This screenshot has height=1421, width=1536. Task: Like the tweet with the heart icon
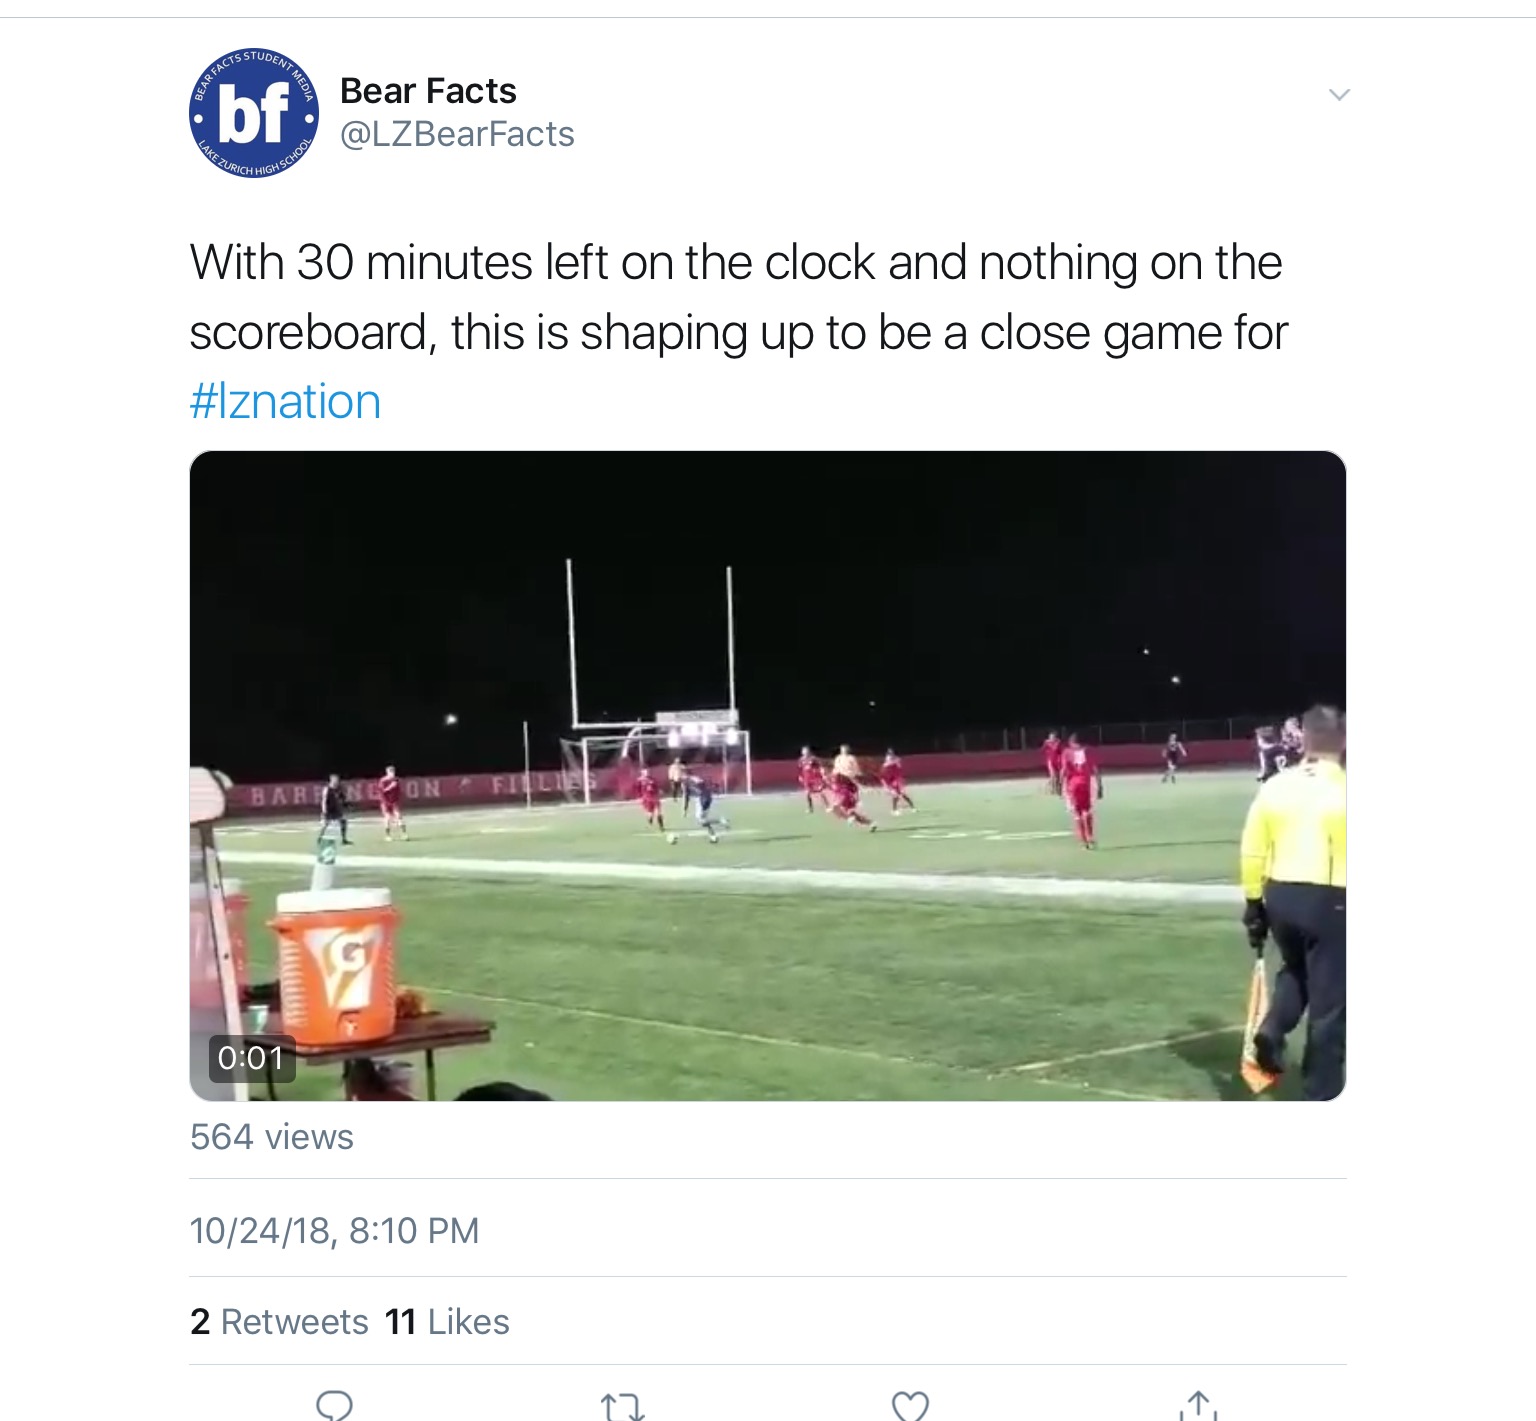[x=910, y=1405]
